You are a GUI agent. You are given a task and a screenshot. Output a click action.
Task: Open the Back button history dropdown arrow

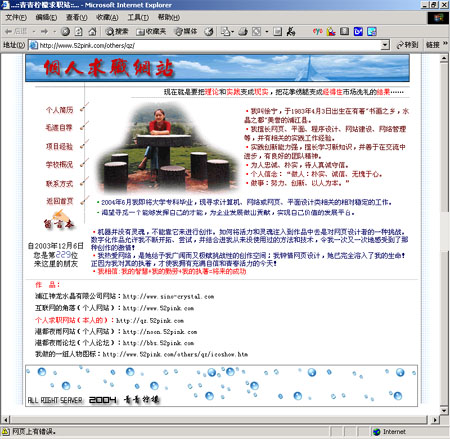pos(34,32)
